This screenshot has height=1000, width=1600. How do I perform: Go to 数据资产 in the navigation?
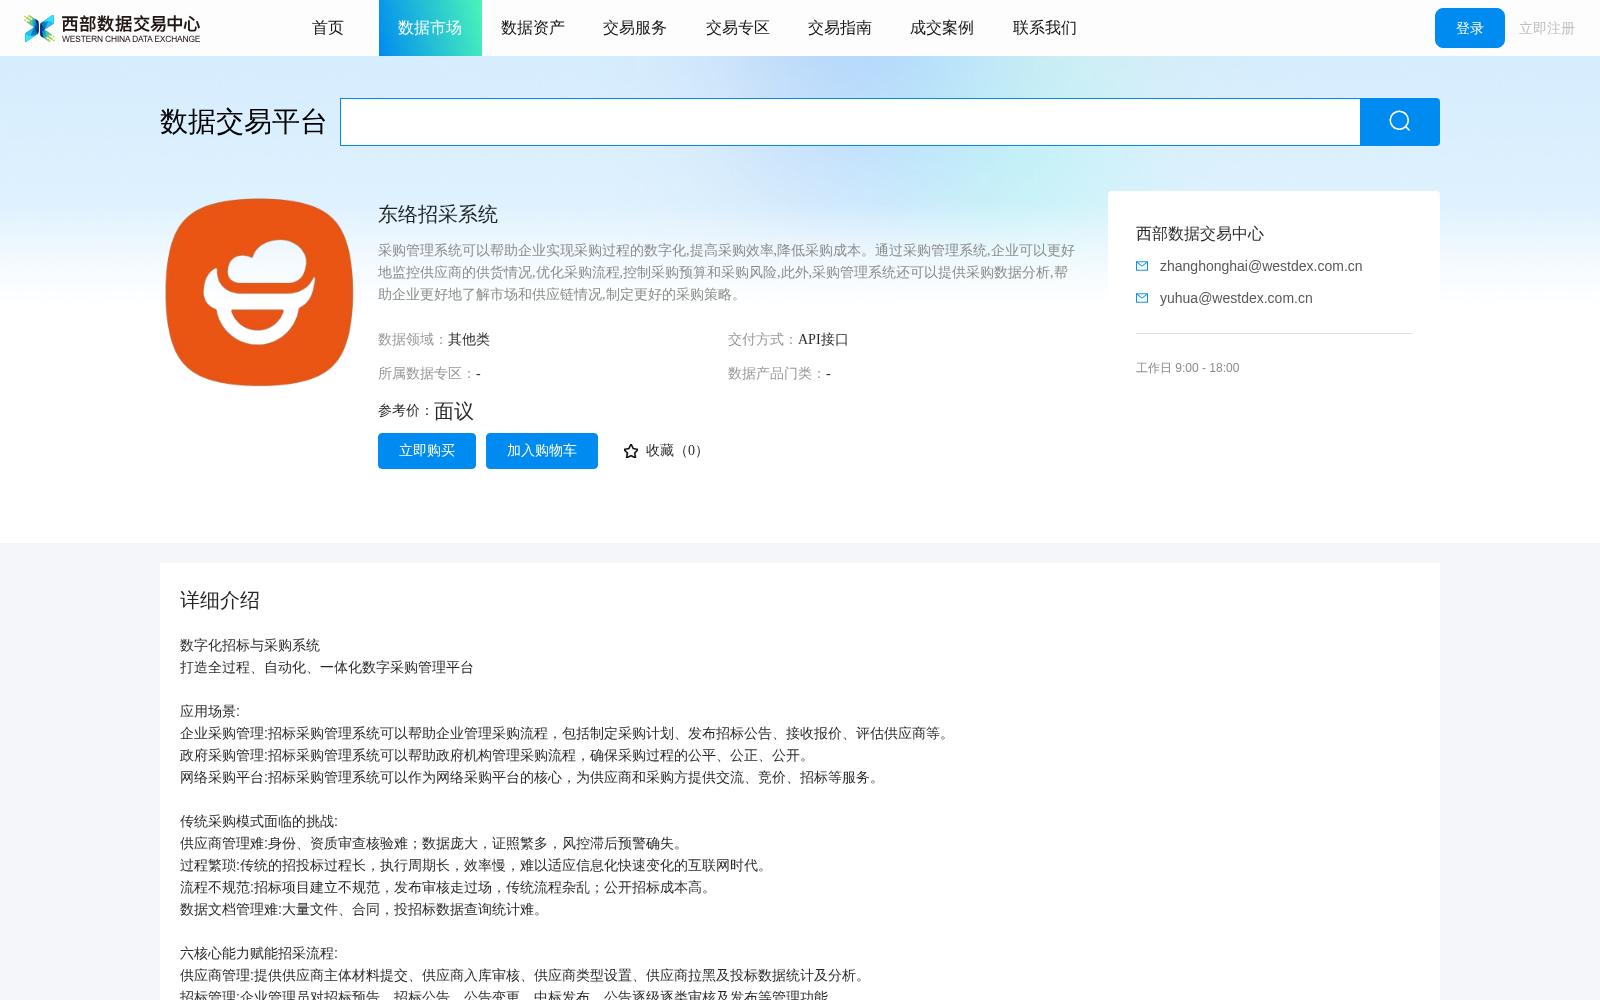coord(533,28)
